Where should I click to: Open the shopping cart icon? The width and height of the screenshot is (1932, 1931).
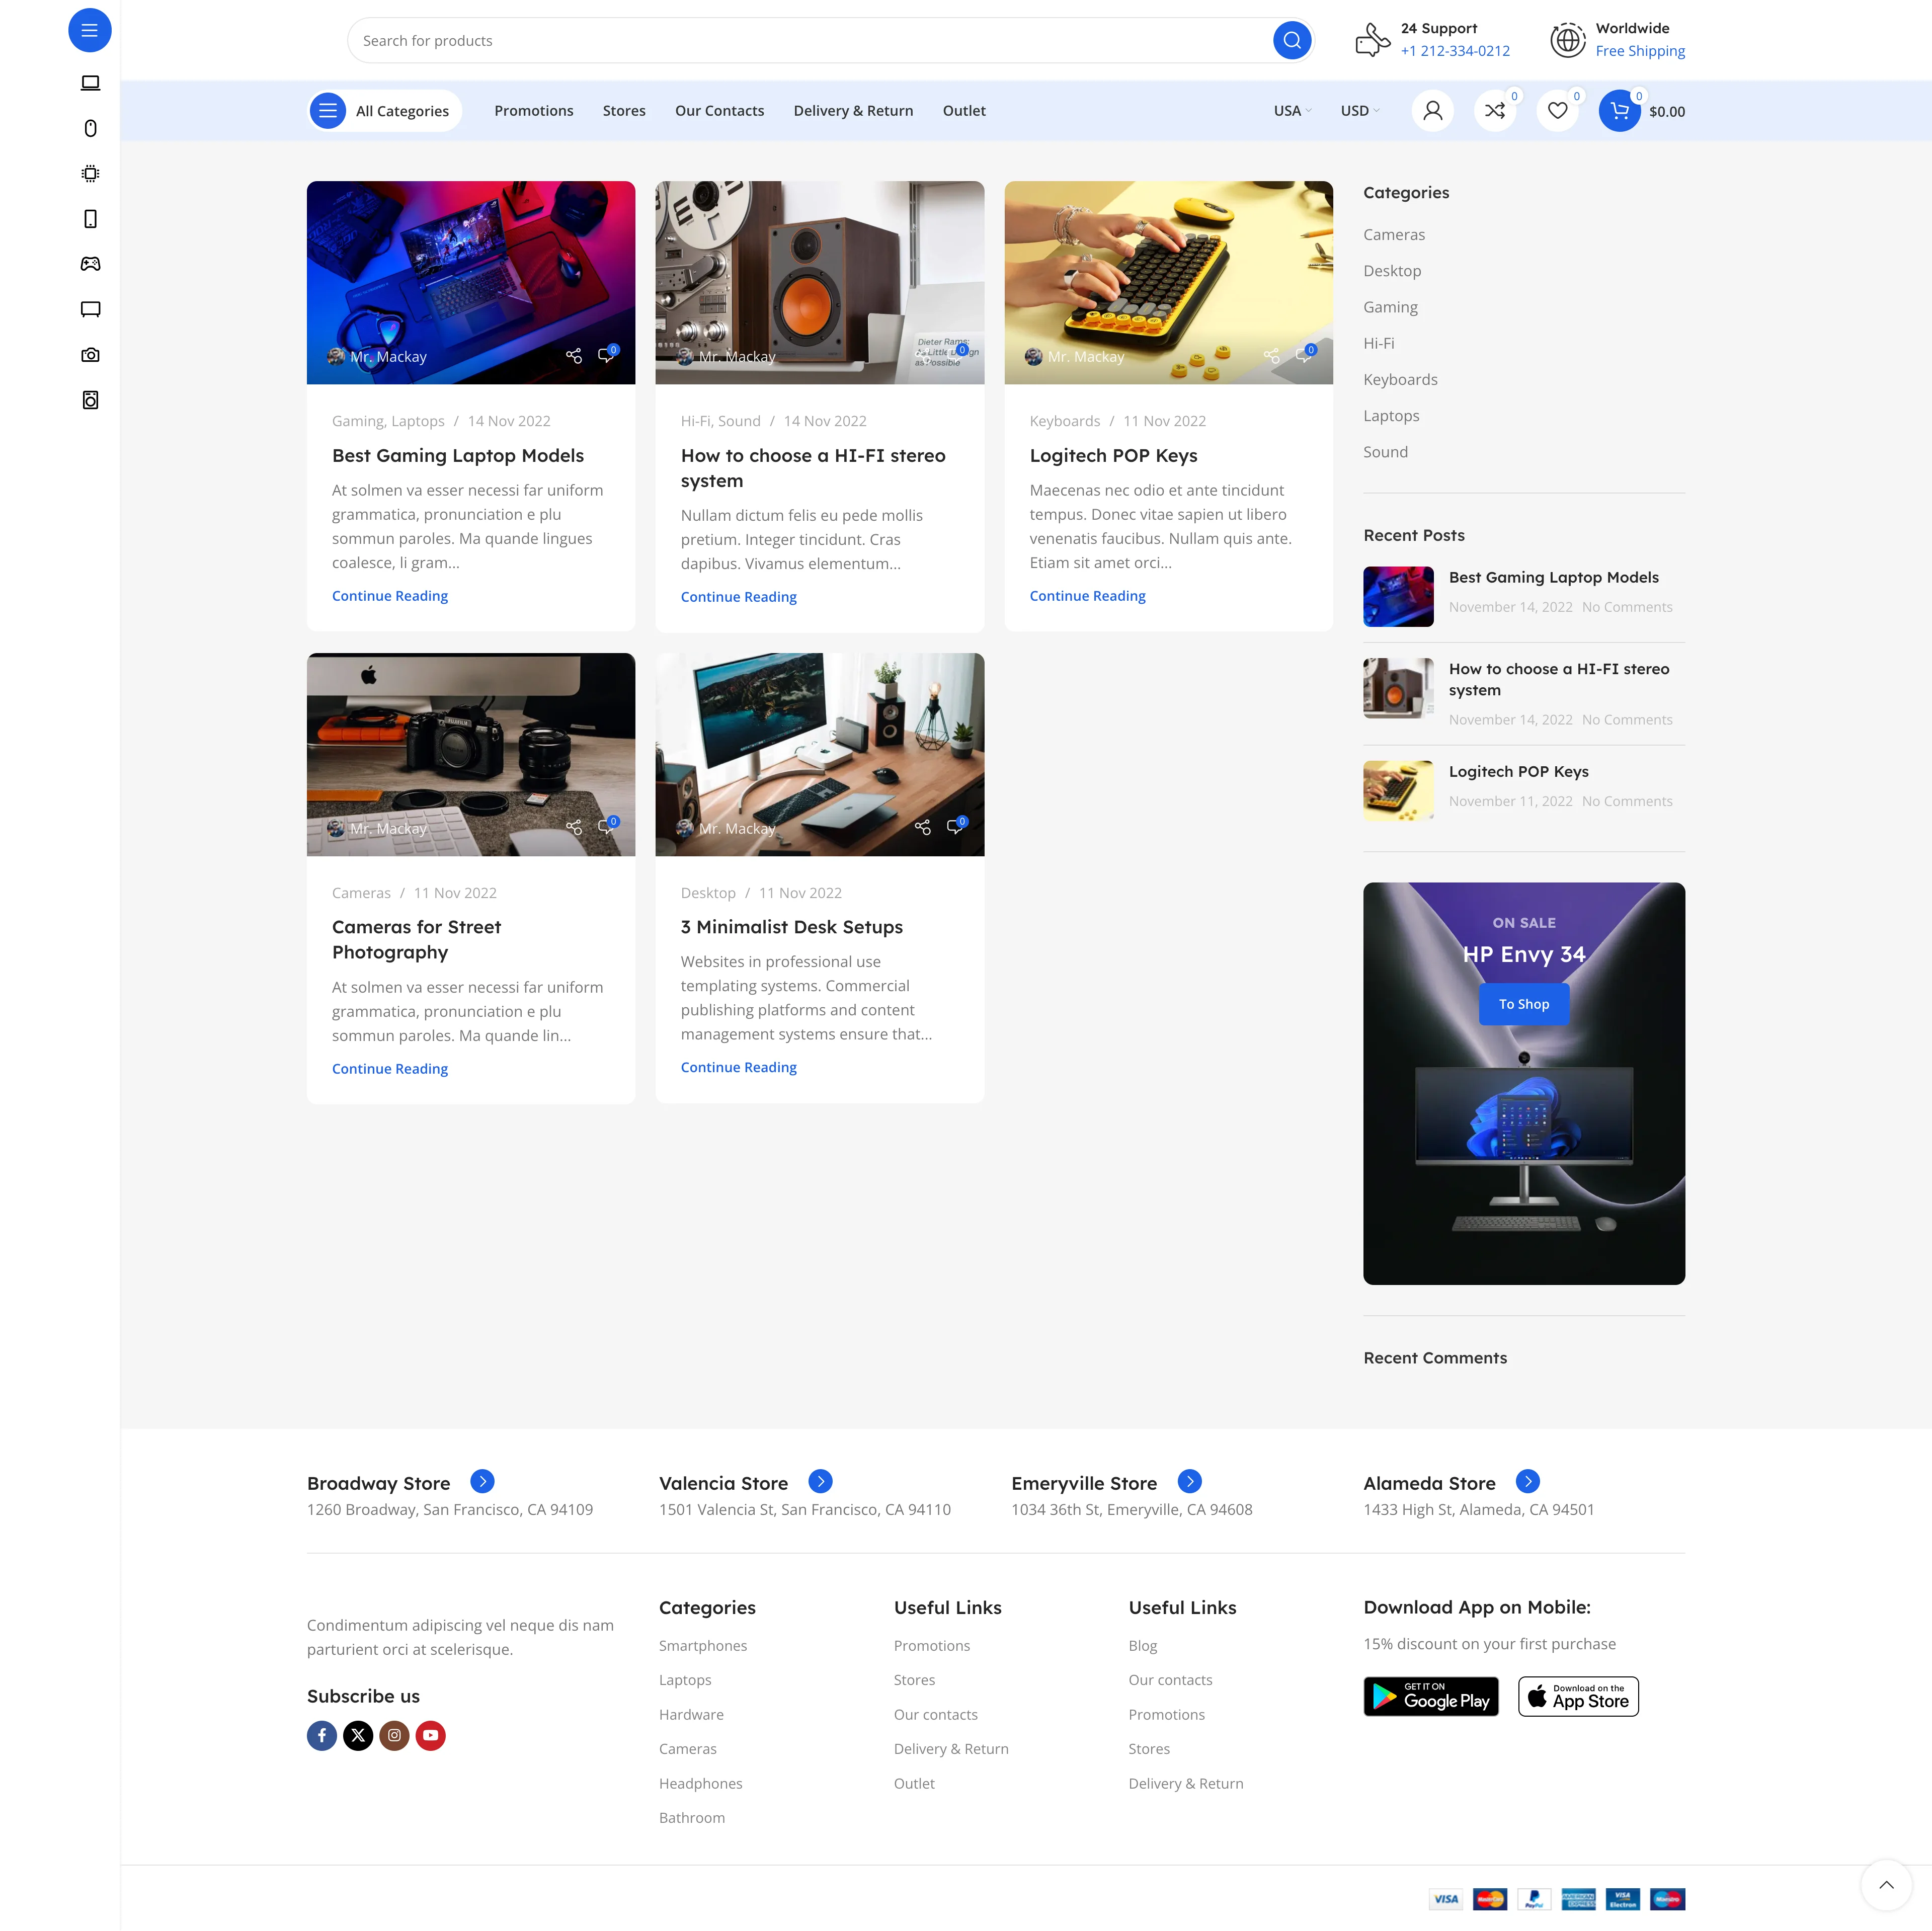(x=1619, y=111)
